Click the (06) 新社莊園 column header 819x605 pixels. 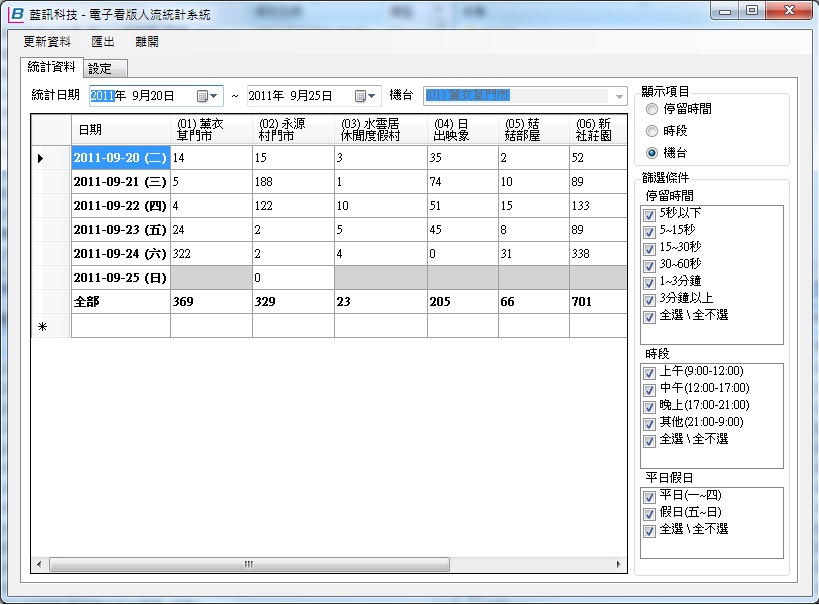tap(598, 130)
